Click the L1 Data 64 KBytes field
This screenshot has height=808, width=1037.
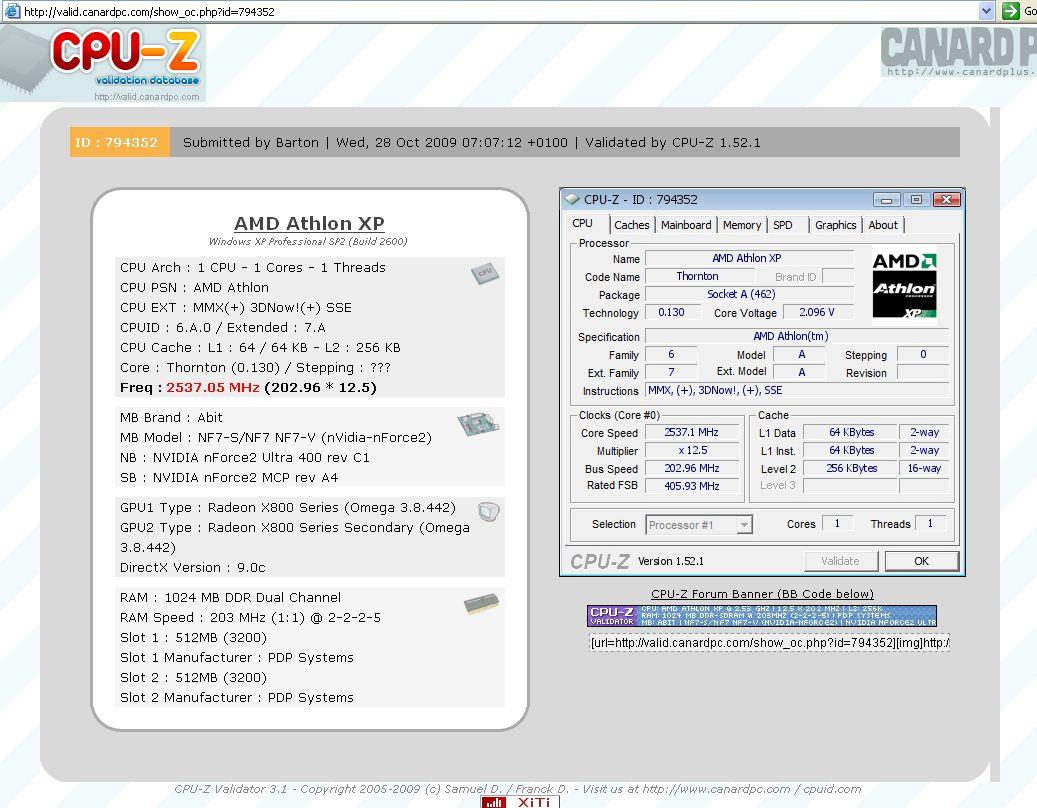coord(851,432)
